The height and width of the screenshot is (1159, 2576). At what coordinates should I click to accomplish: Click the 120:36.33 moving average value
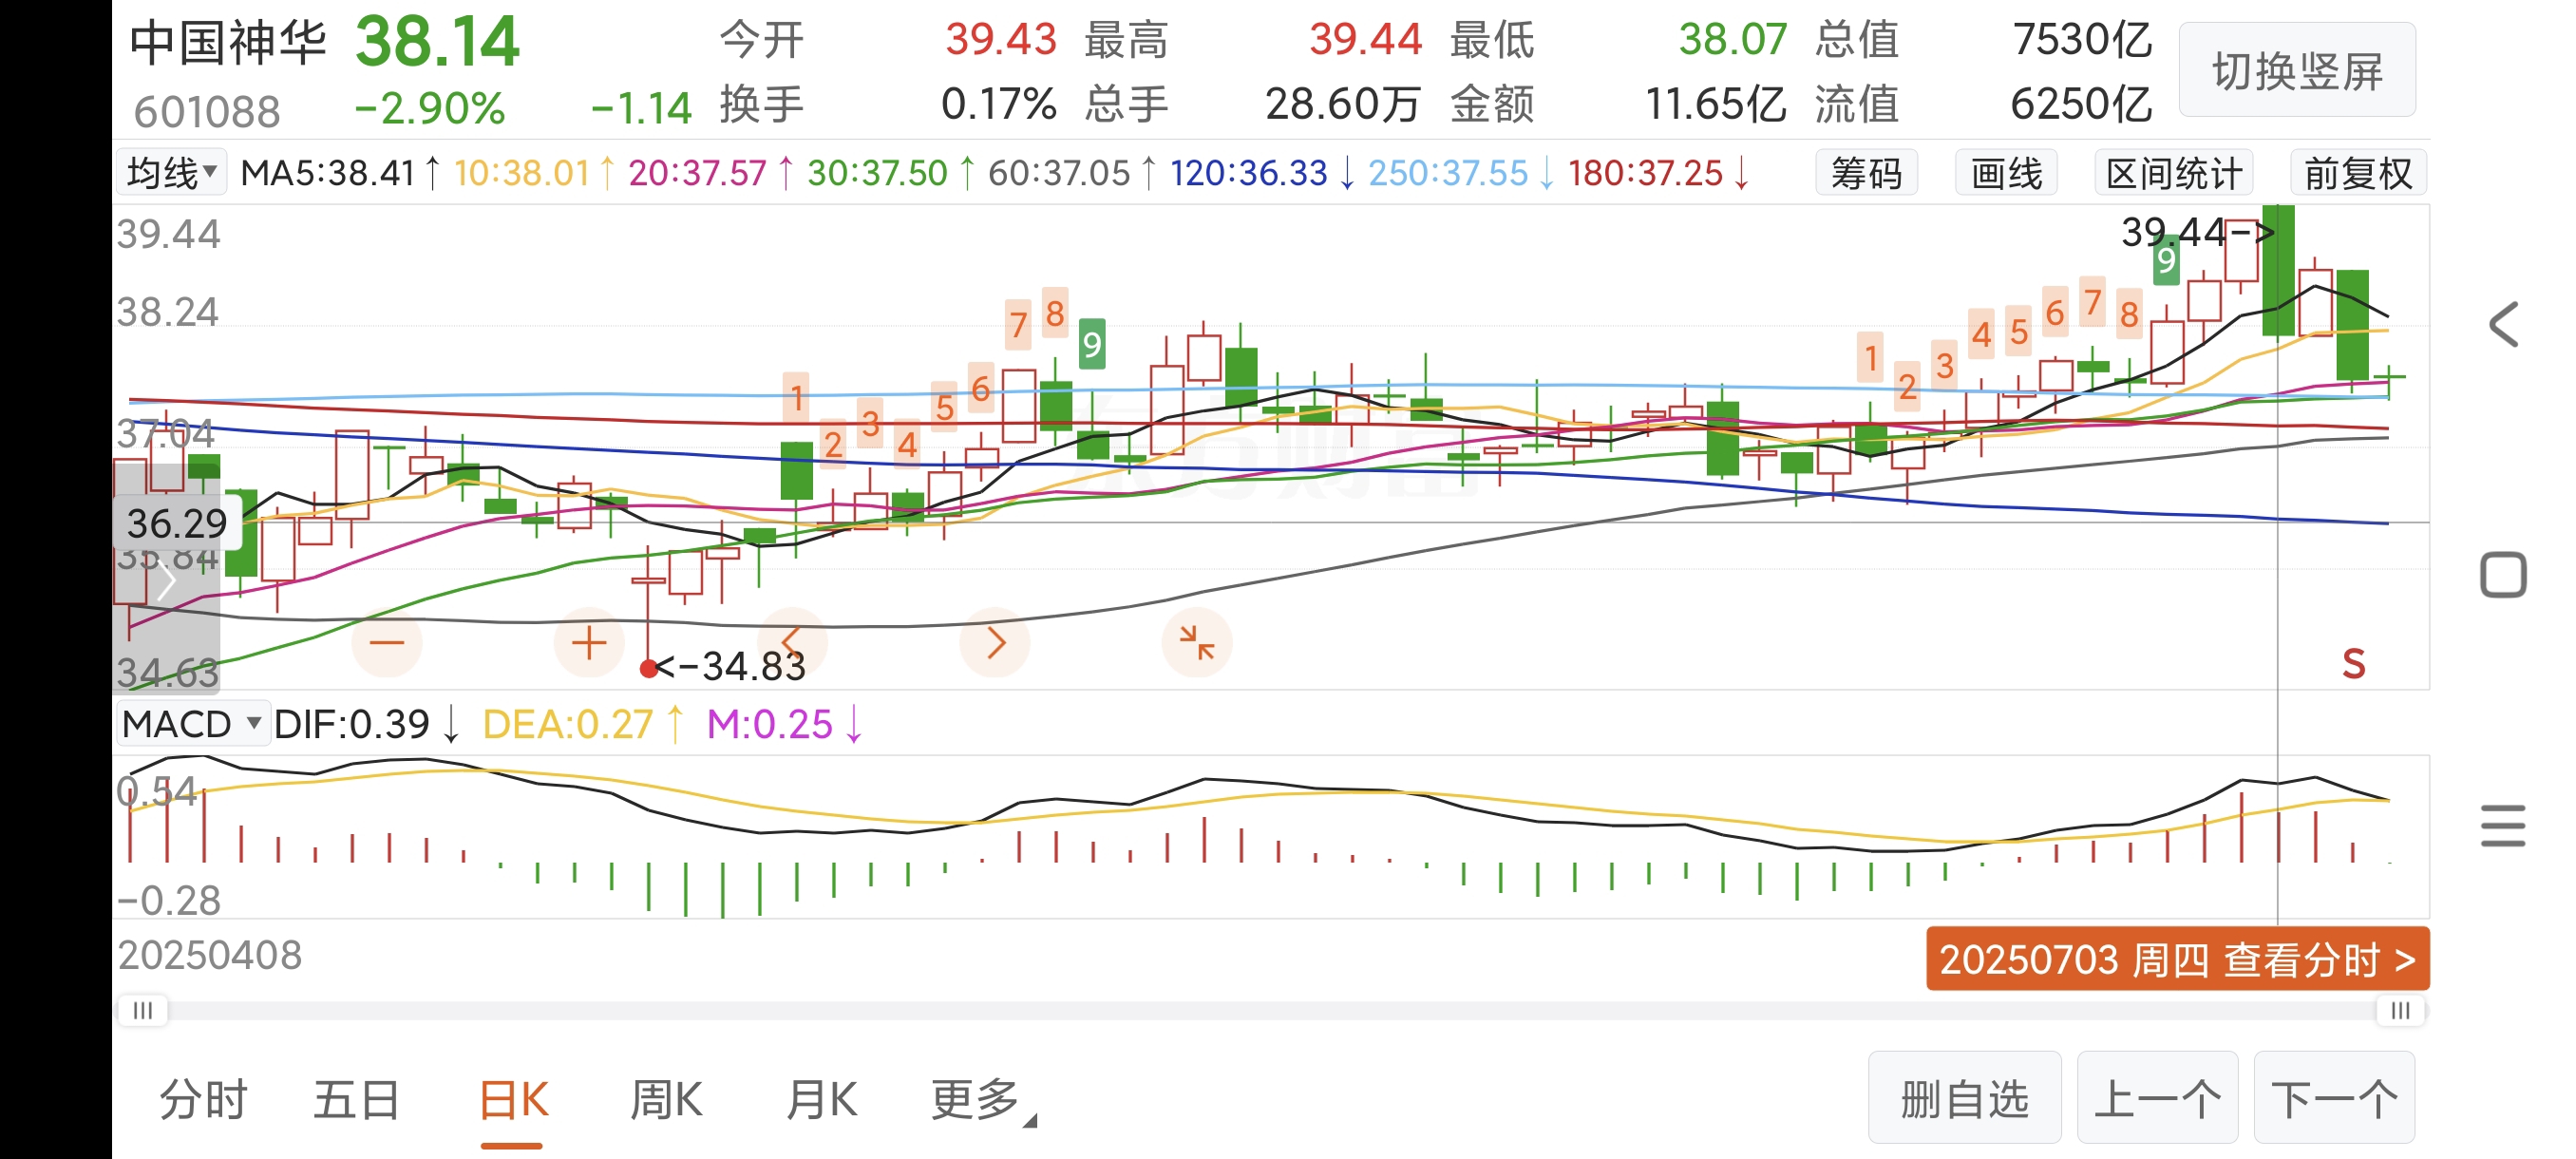[1248, 173]
